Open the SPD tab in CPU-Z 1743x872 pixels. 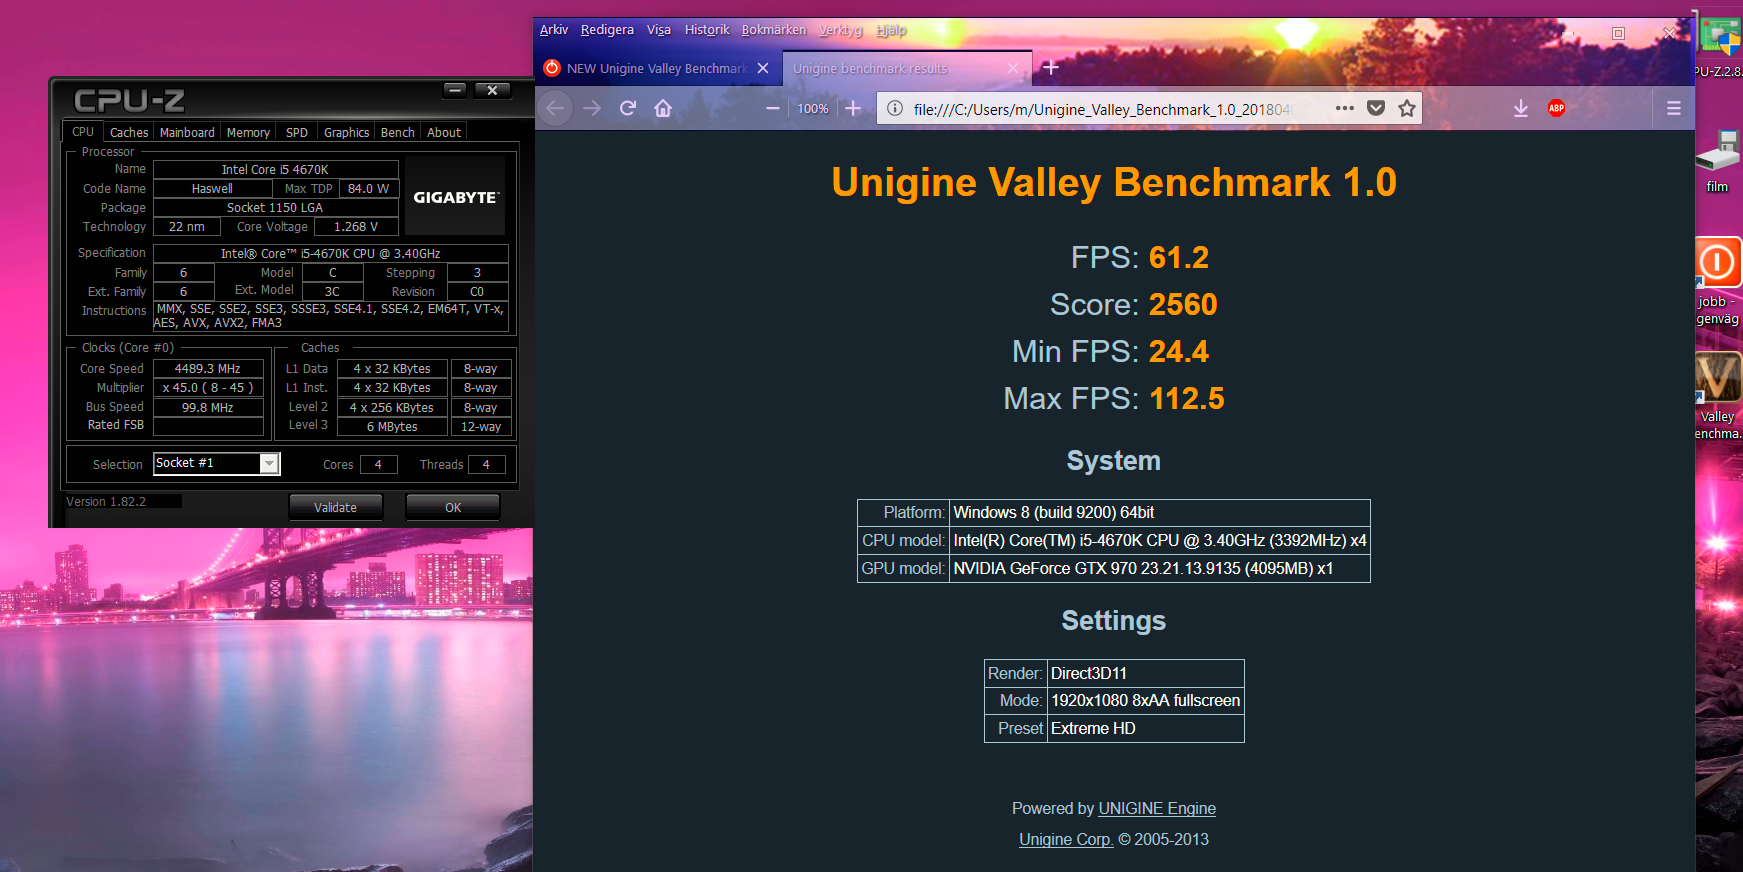point(297,132)
